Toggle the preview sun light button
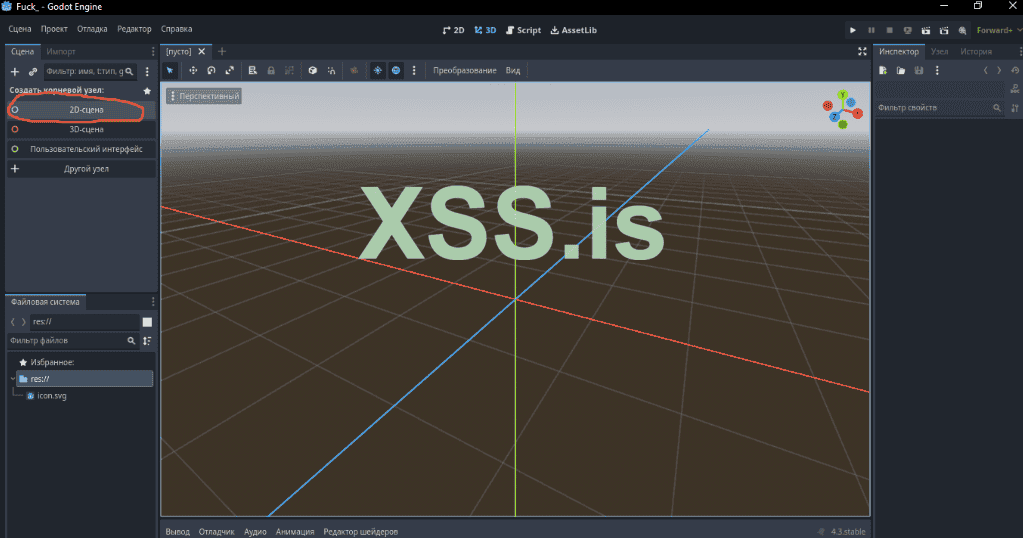 tap(377, 71)
